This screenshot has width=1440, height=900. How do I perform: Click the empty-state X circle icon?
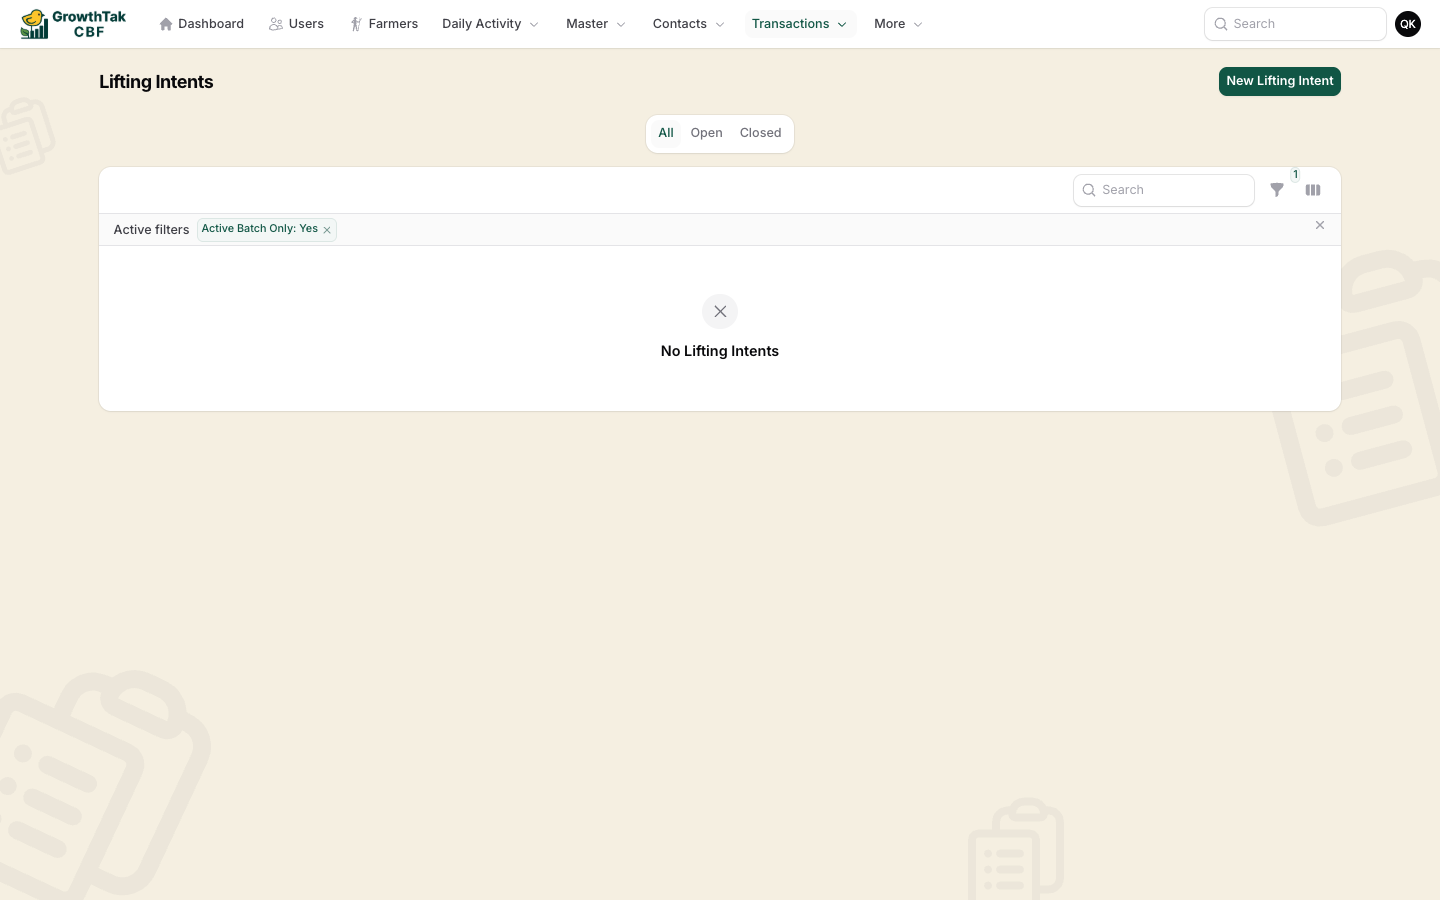(720, 312)
